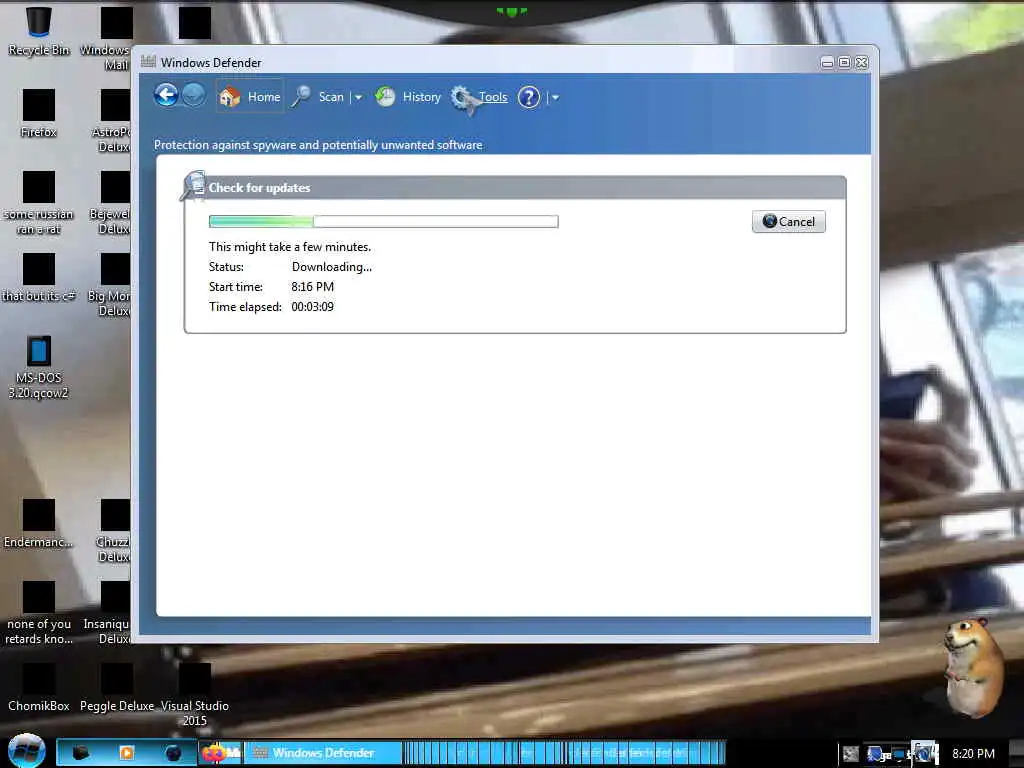Select the Endermanc... desktop icon
The image size is (1024, 768).
[x=39, y=524]
